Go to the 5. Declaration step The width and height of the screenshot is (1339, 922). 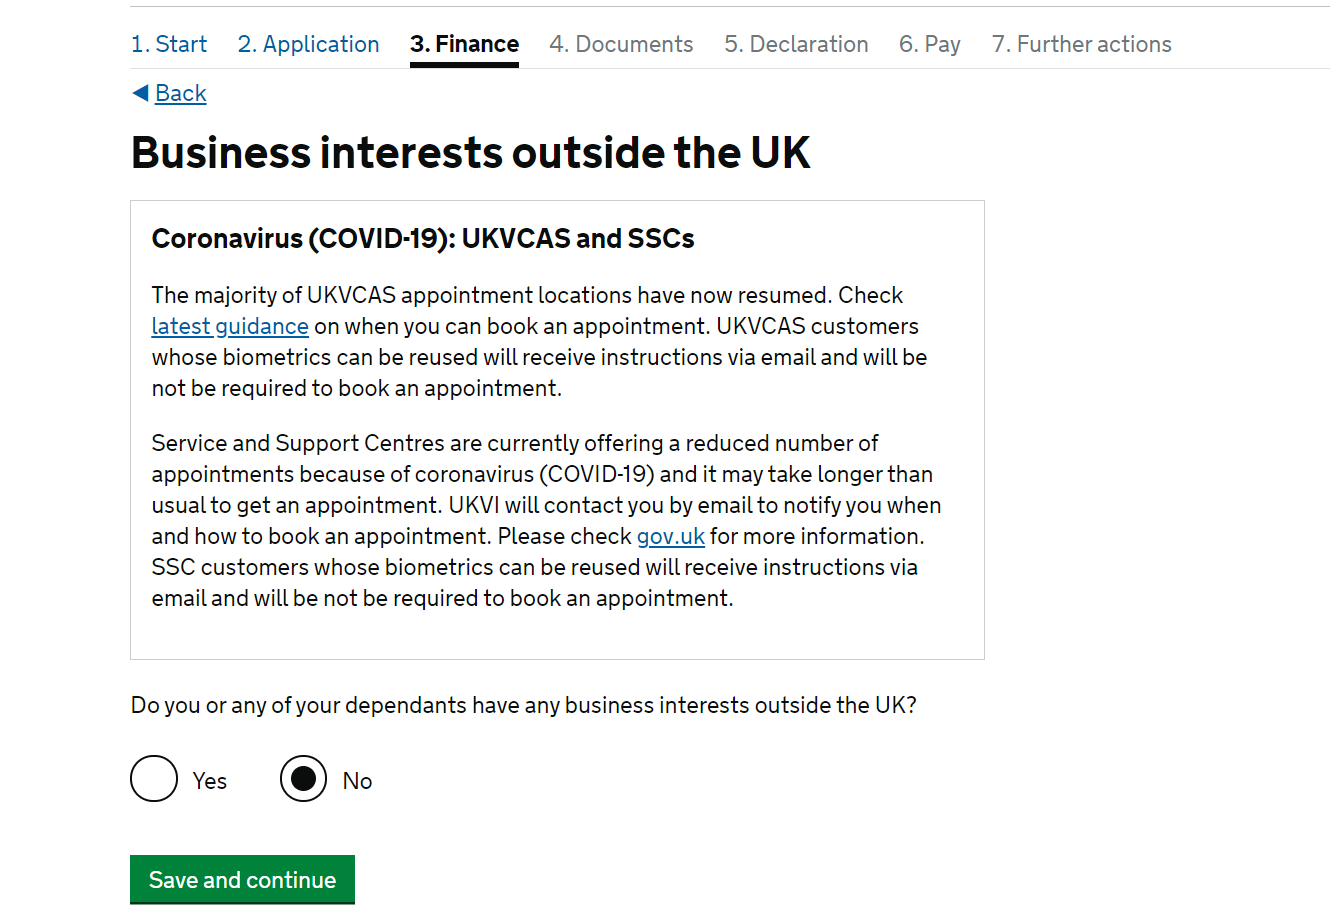pos(796,44)
